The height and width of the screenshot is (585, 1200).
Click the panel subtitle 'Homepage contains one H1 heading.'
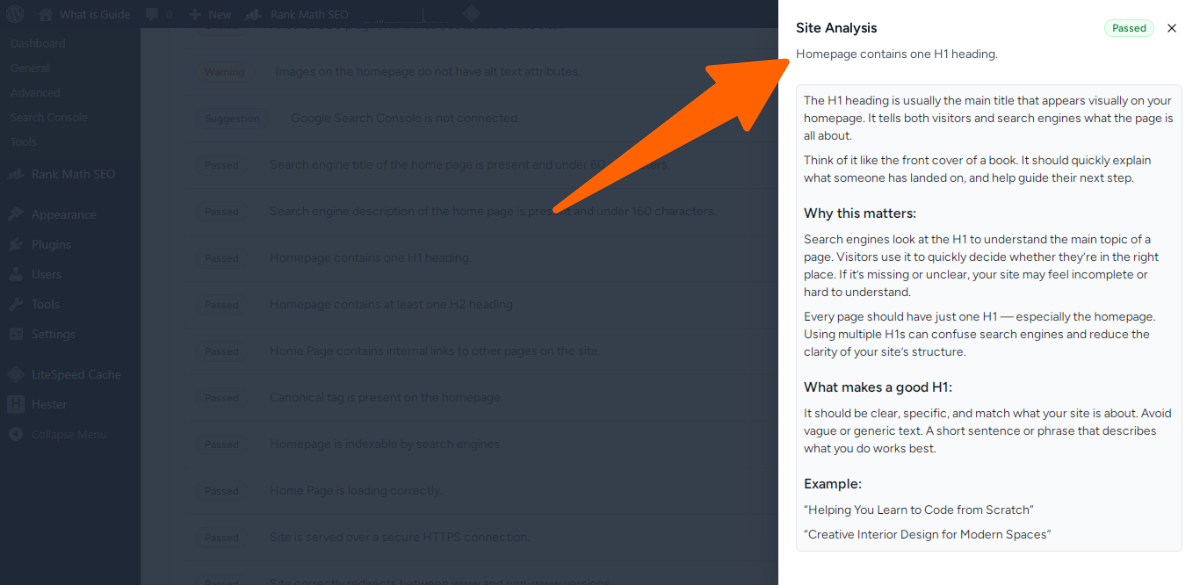897,54
